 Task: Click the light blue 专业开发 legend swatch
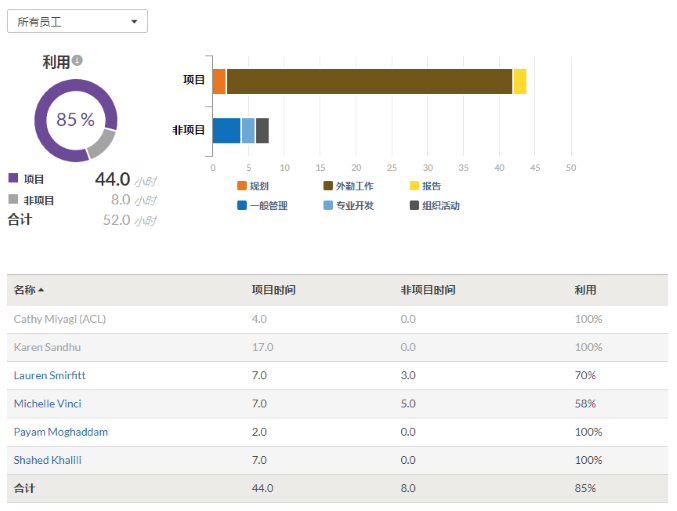[328, 206]
